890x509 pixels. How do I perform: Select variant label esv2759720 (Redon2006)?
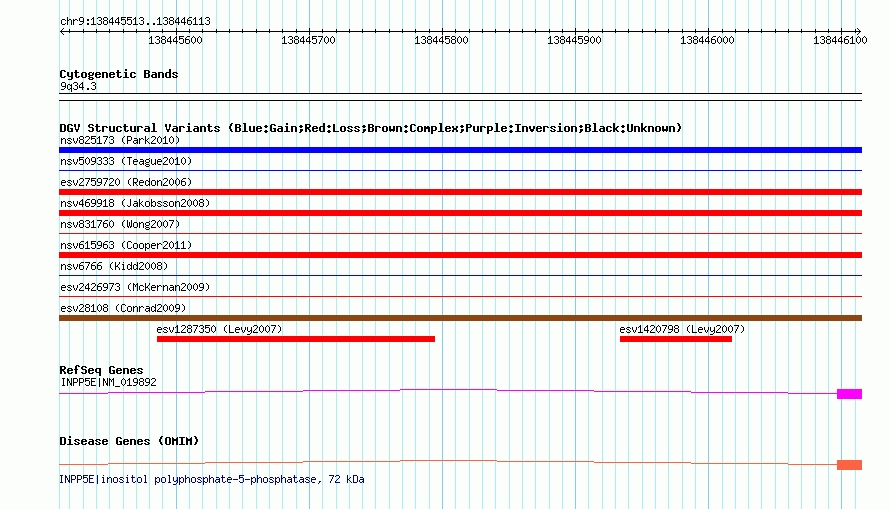126,182
